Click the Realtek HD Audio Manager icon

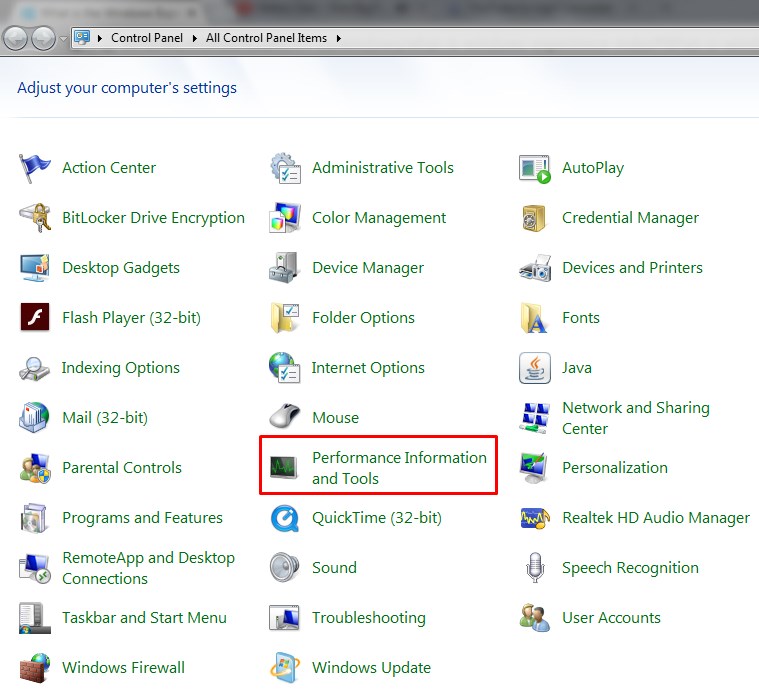pos(535,518)
